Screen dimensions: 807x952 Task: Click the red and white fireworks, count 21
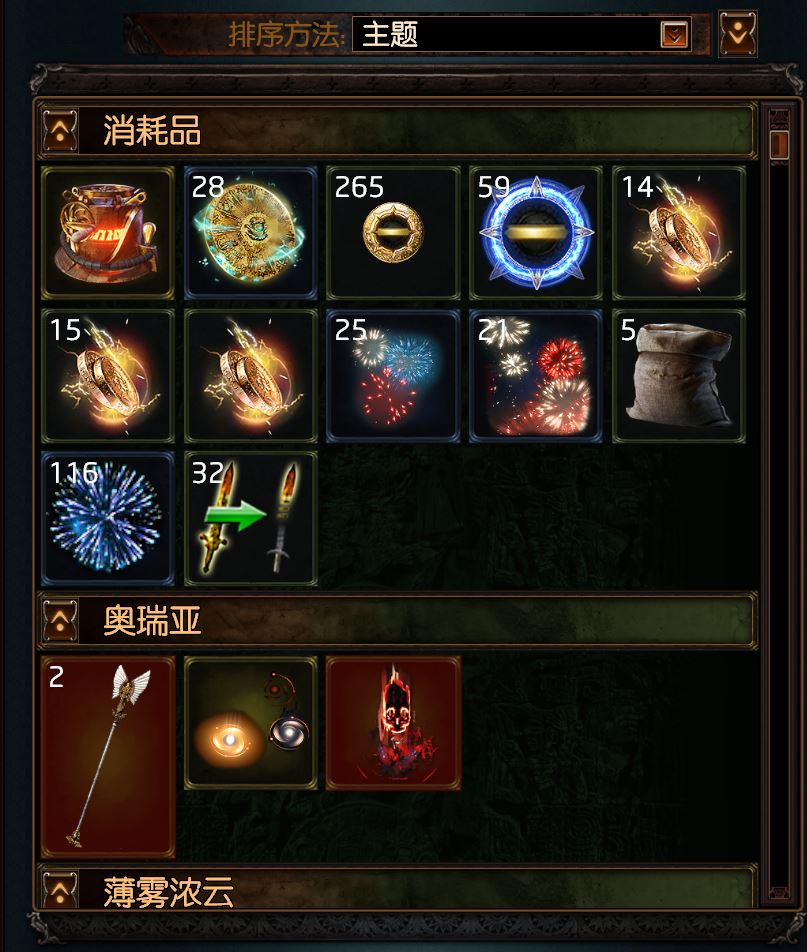pyautogui.click(x=536, y=376)
